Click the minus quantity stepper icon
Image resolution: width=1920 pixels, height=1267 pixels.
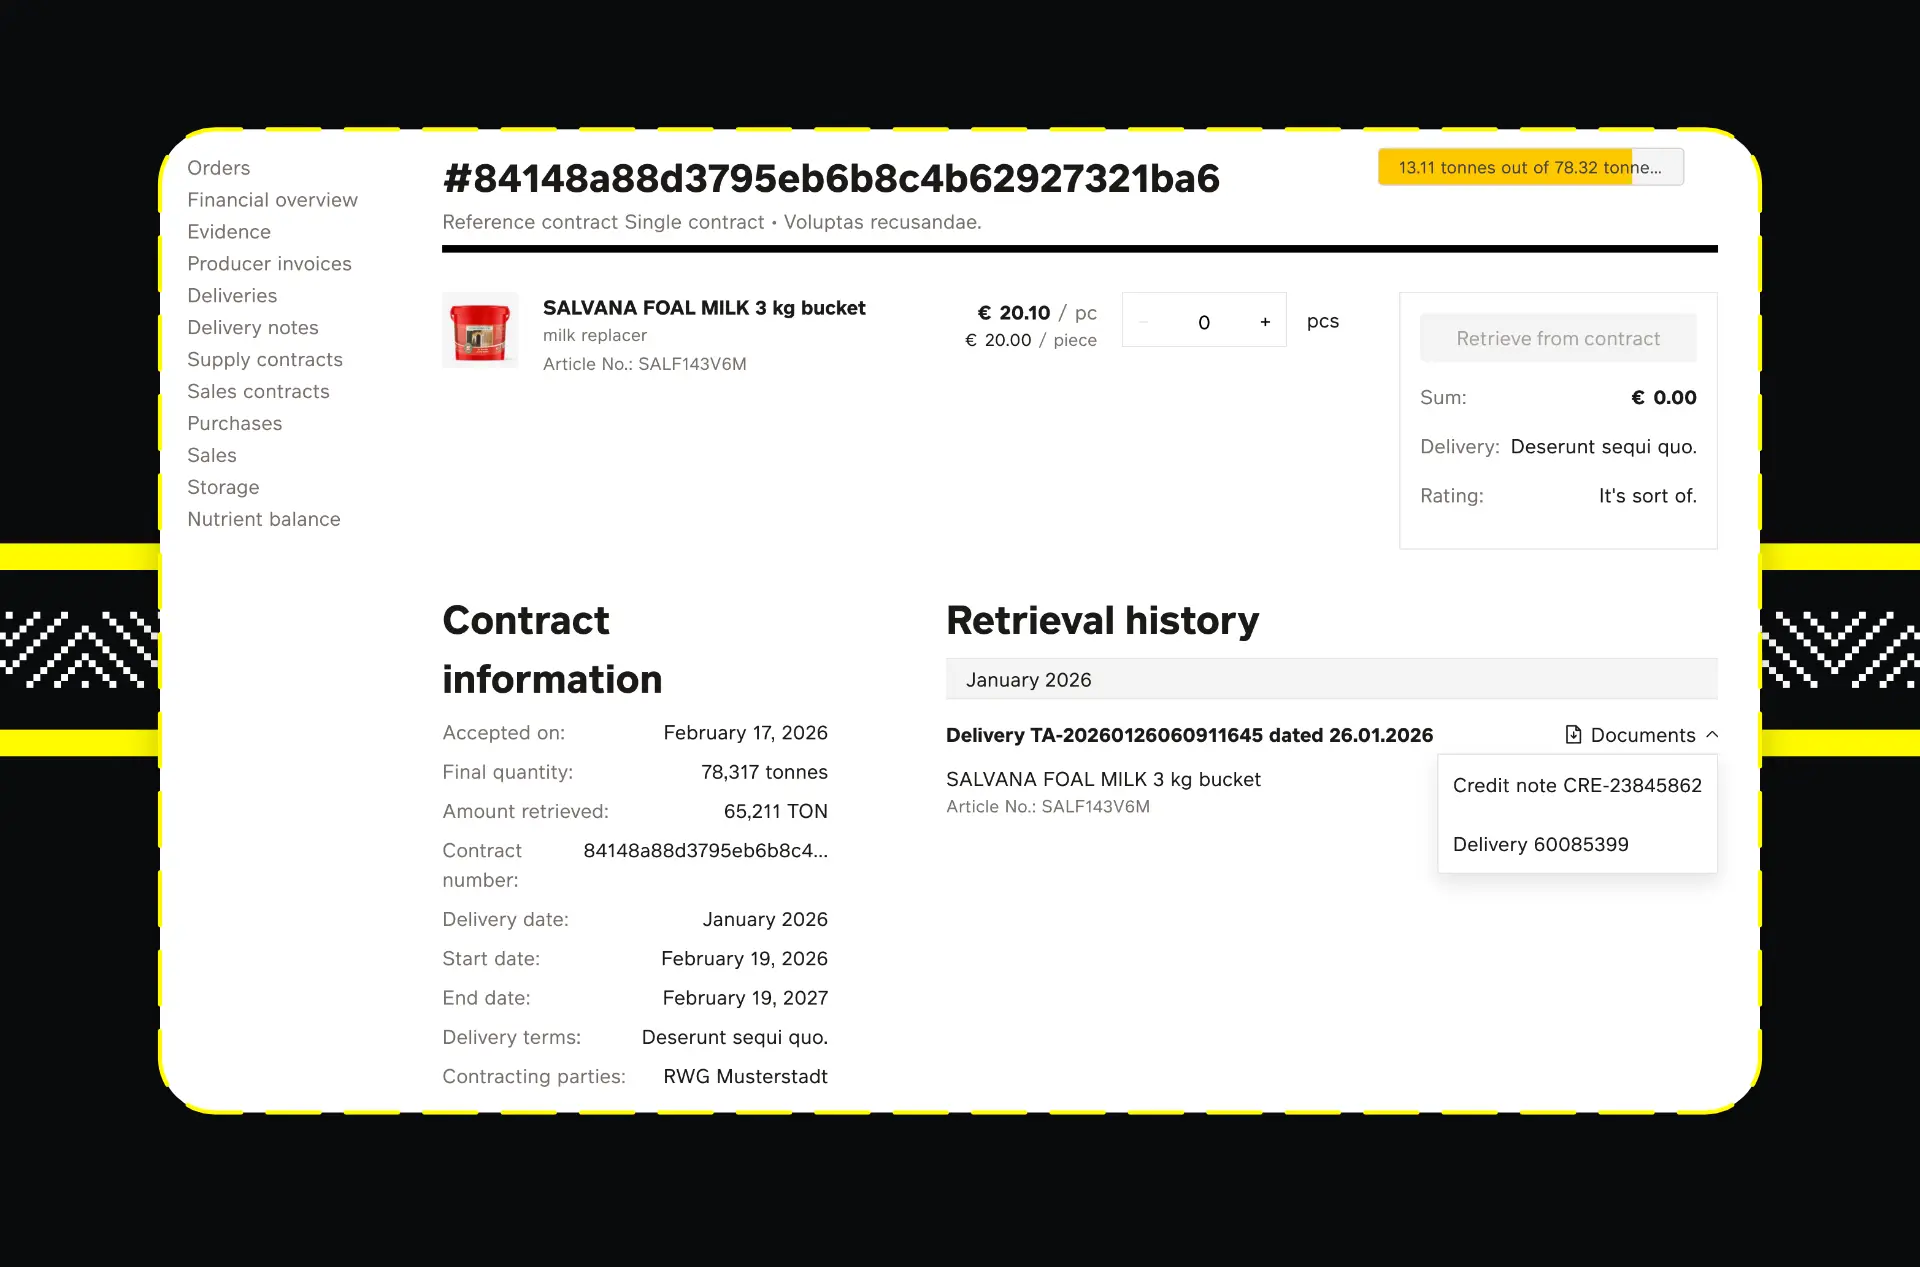coord(1143,322)
